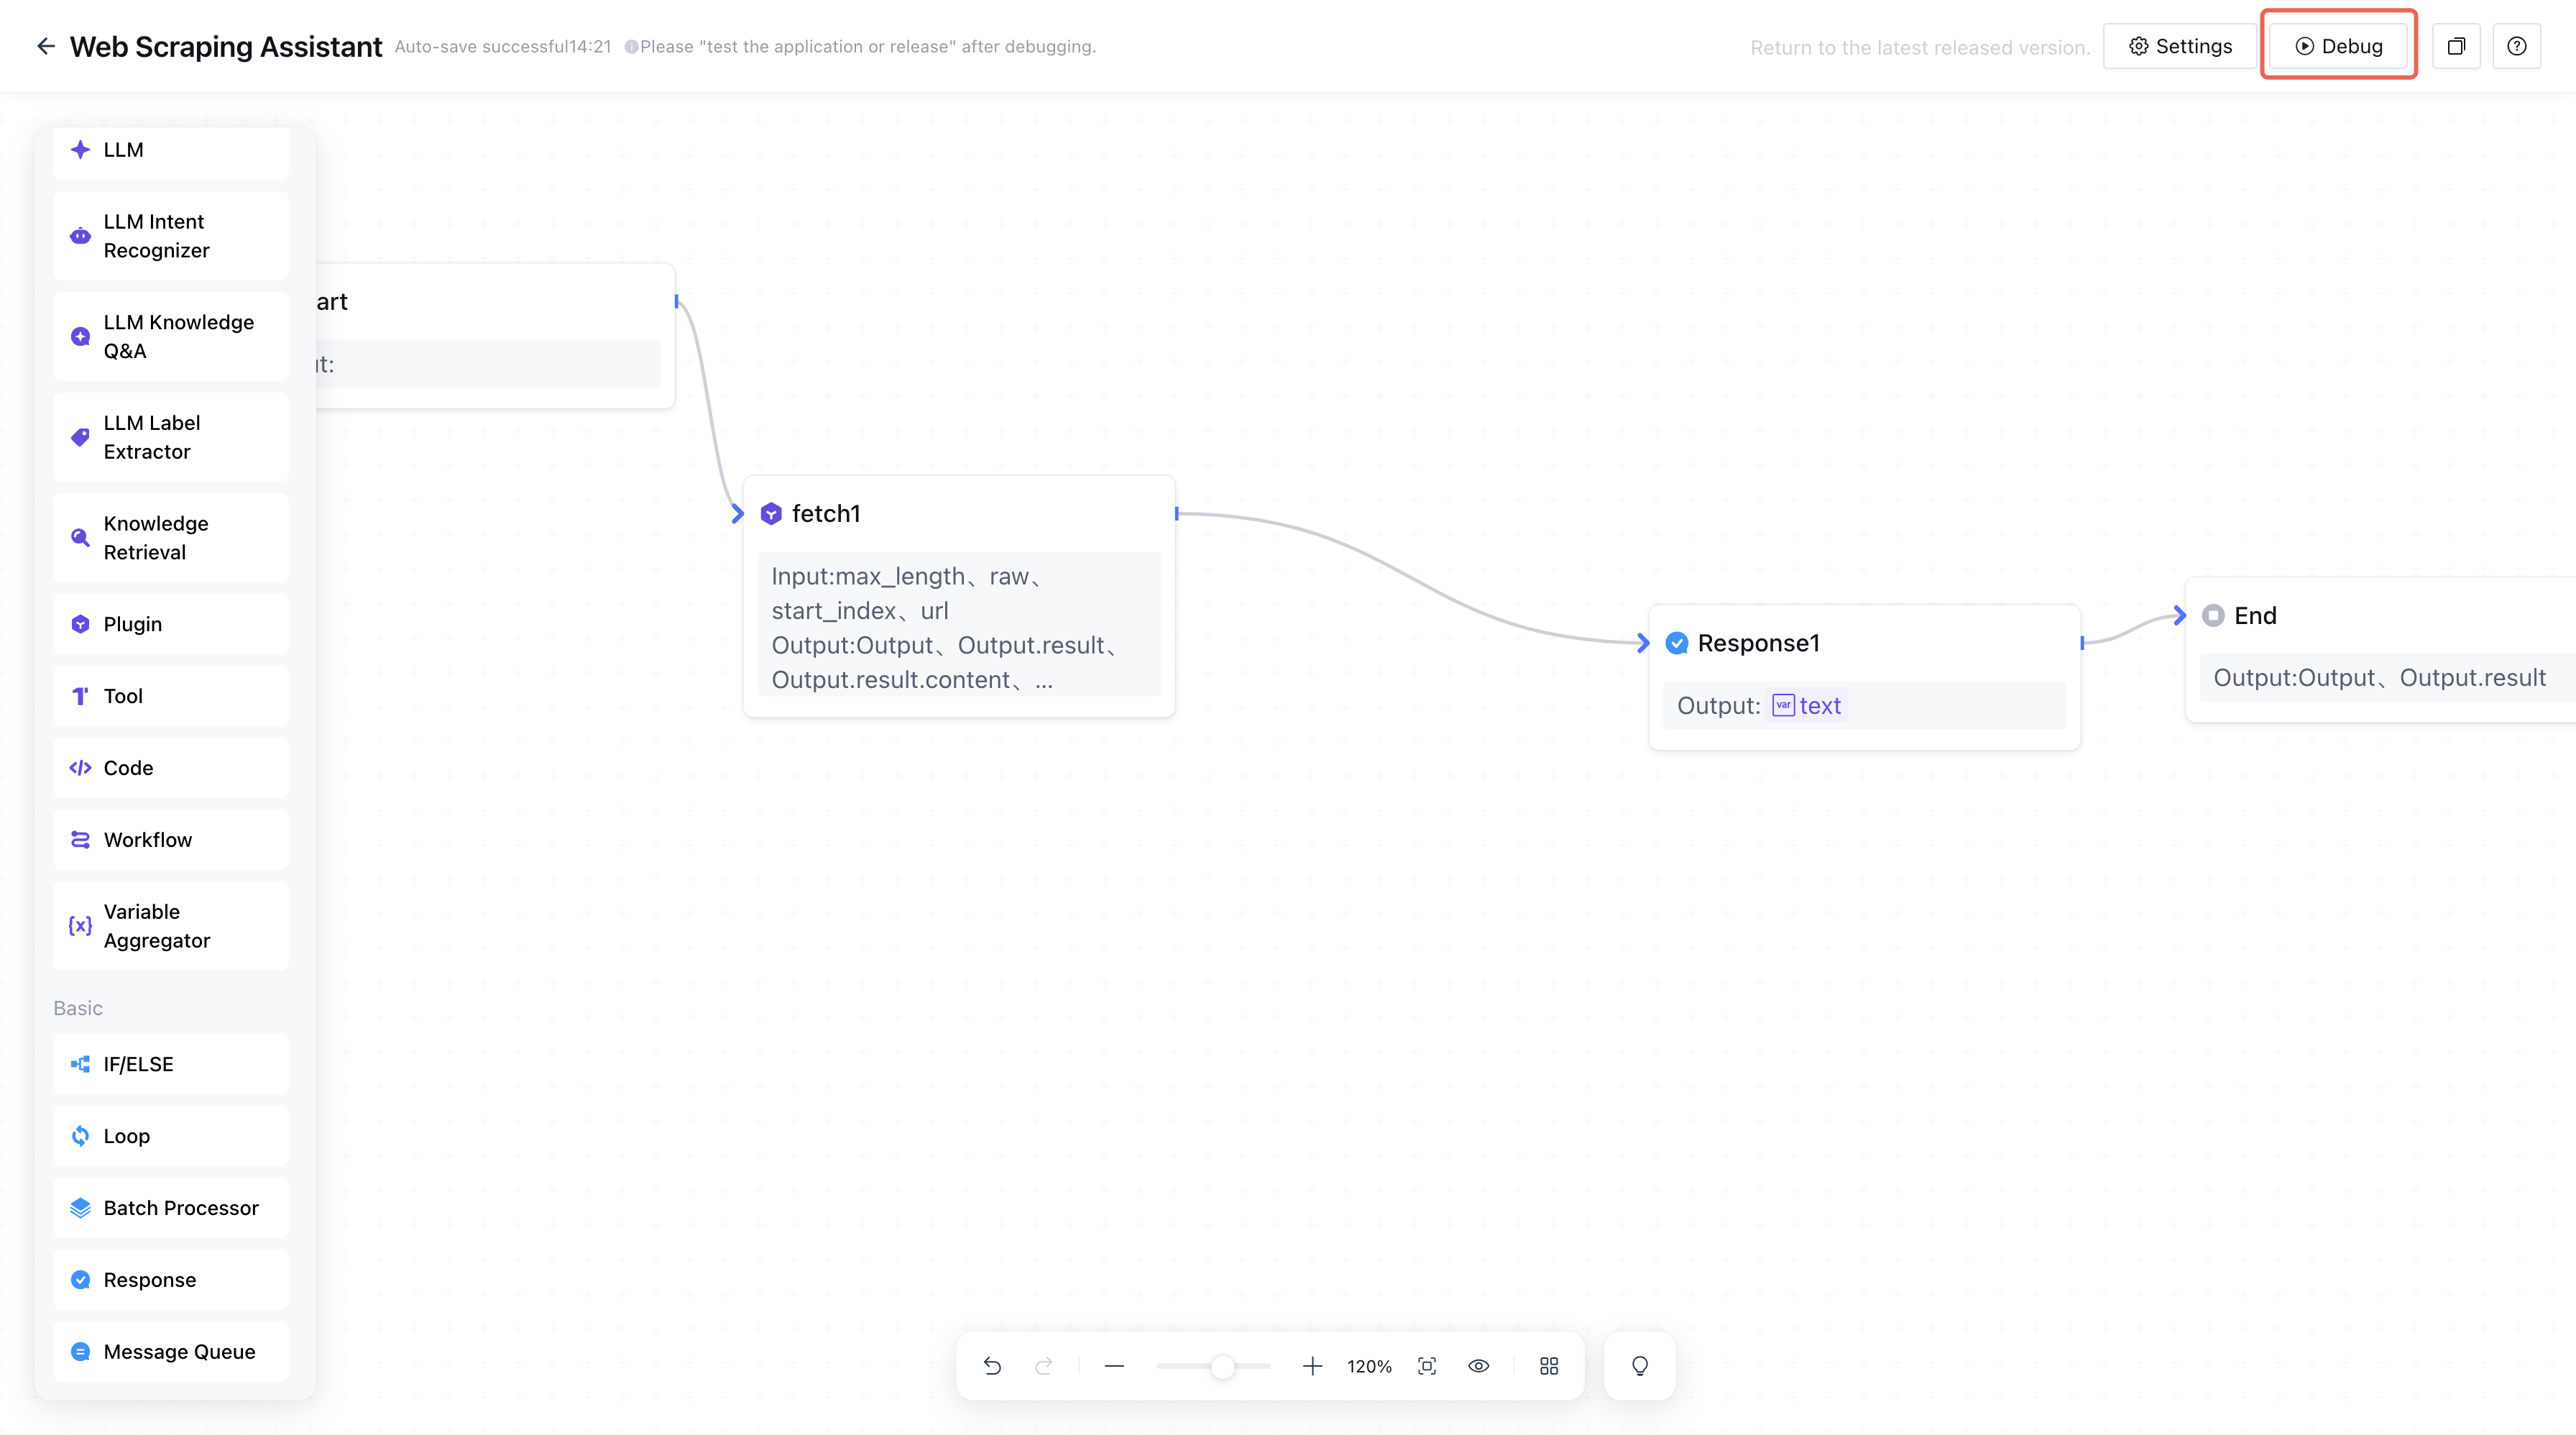Click the undo icon in bottom toolbar
The image size is (2576, 1435).
tap(992, 1366)
